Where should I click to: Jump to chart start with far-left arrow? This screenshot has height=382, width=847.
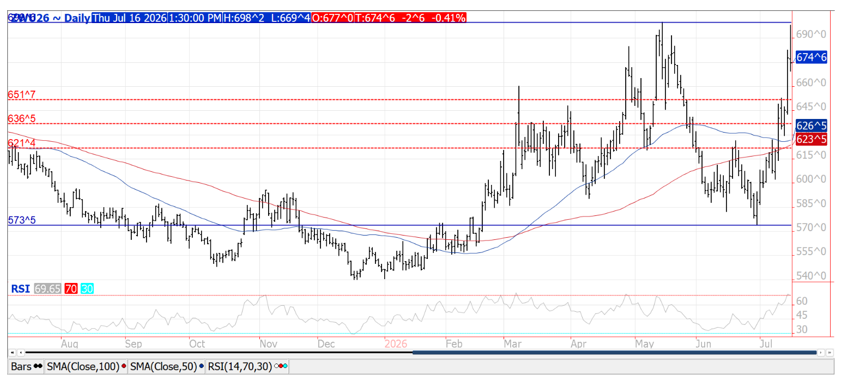coord(12,353)
